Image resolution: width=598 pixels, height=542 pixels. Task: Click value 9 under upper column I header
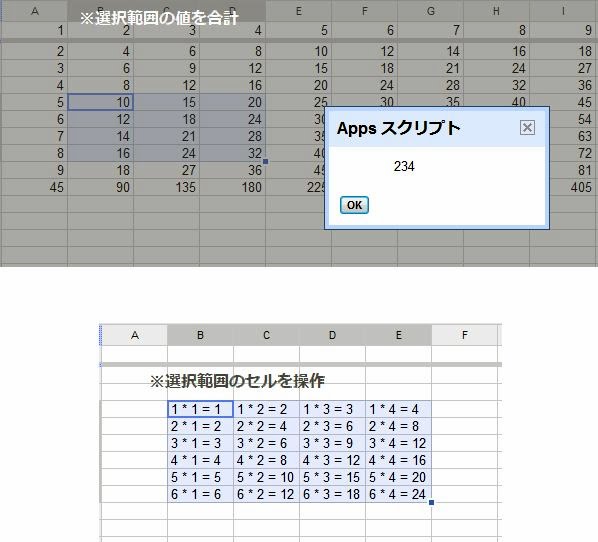564,30
